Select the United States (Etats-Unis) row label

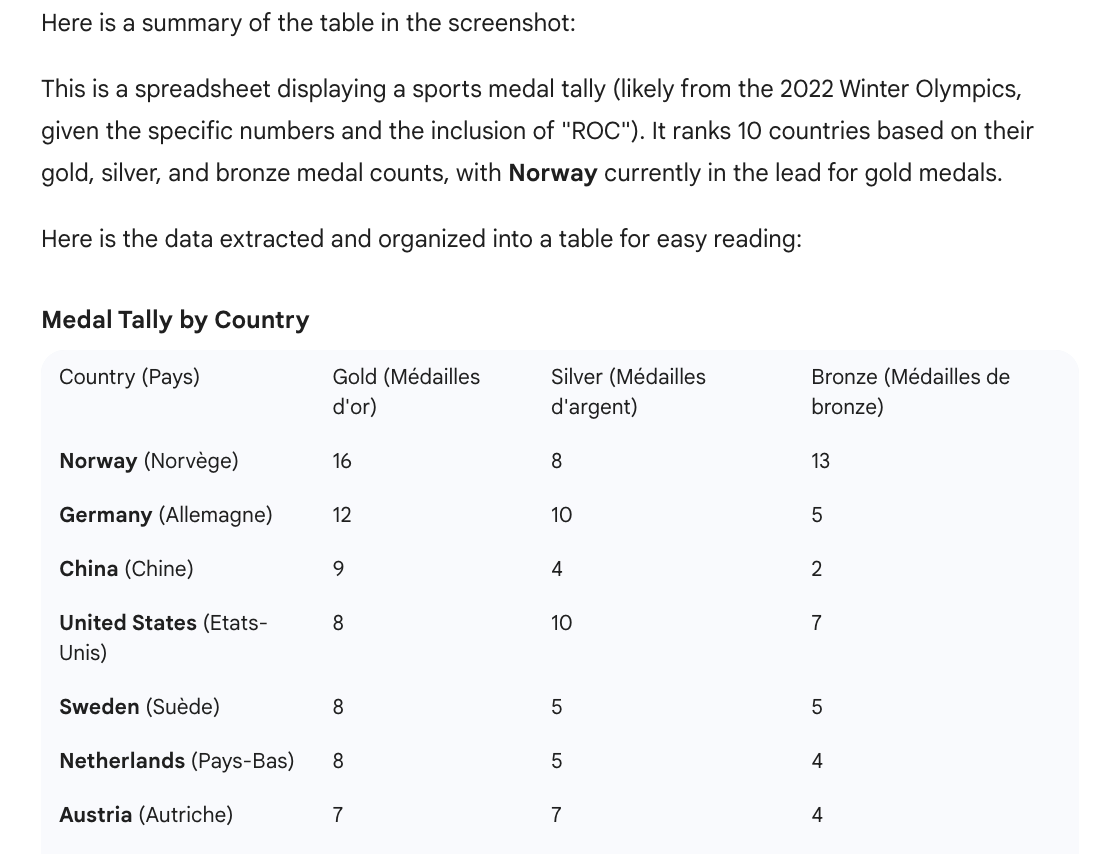163,637
